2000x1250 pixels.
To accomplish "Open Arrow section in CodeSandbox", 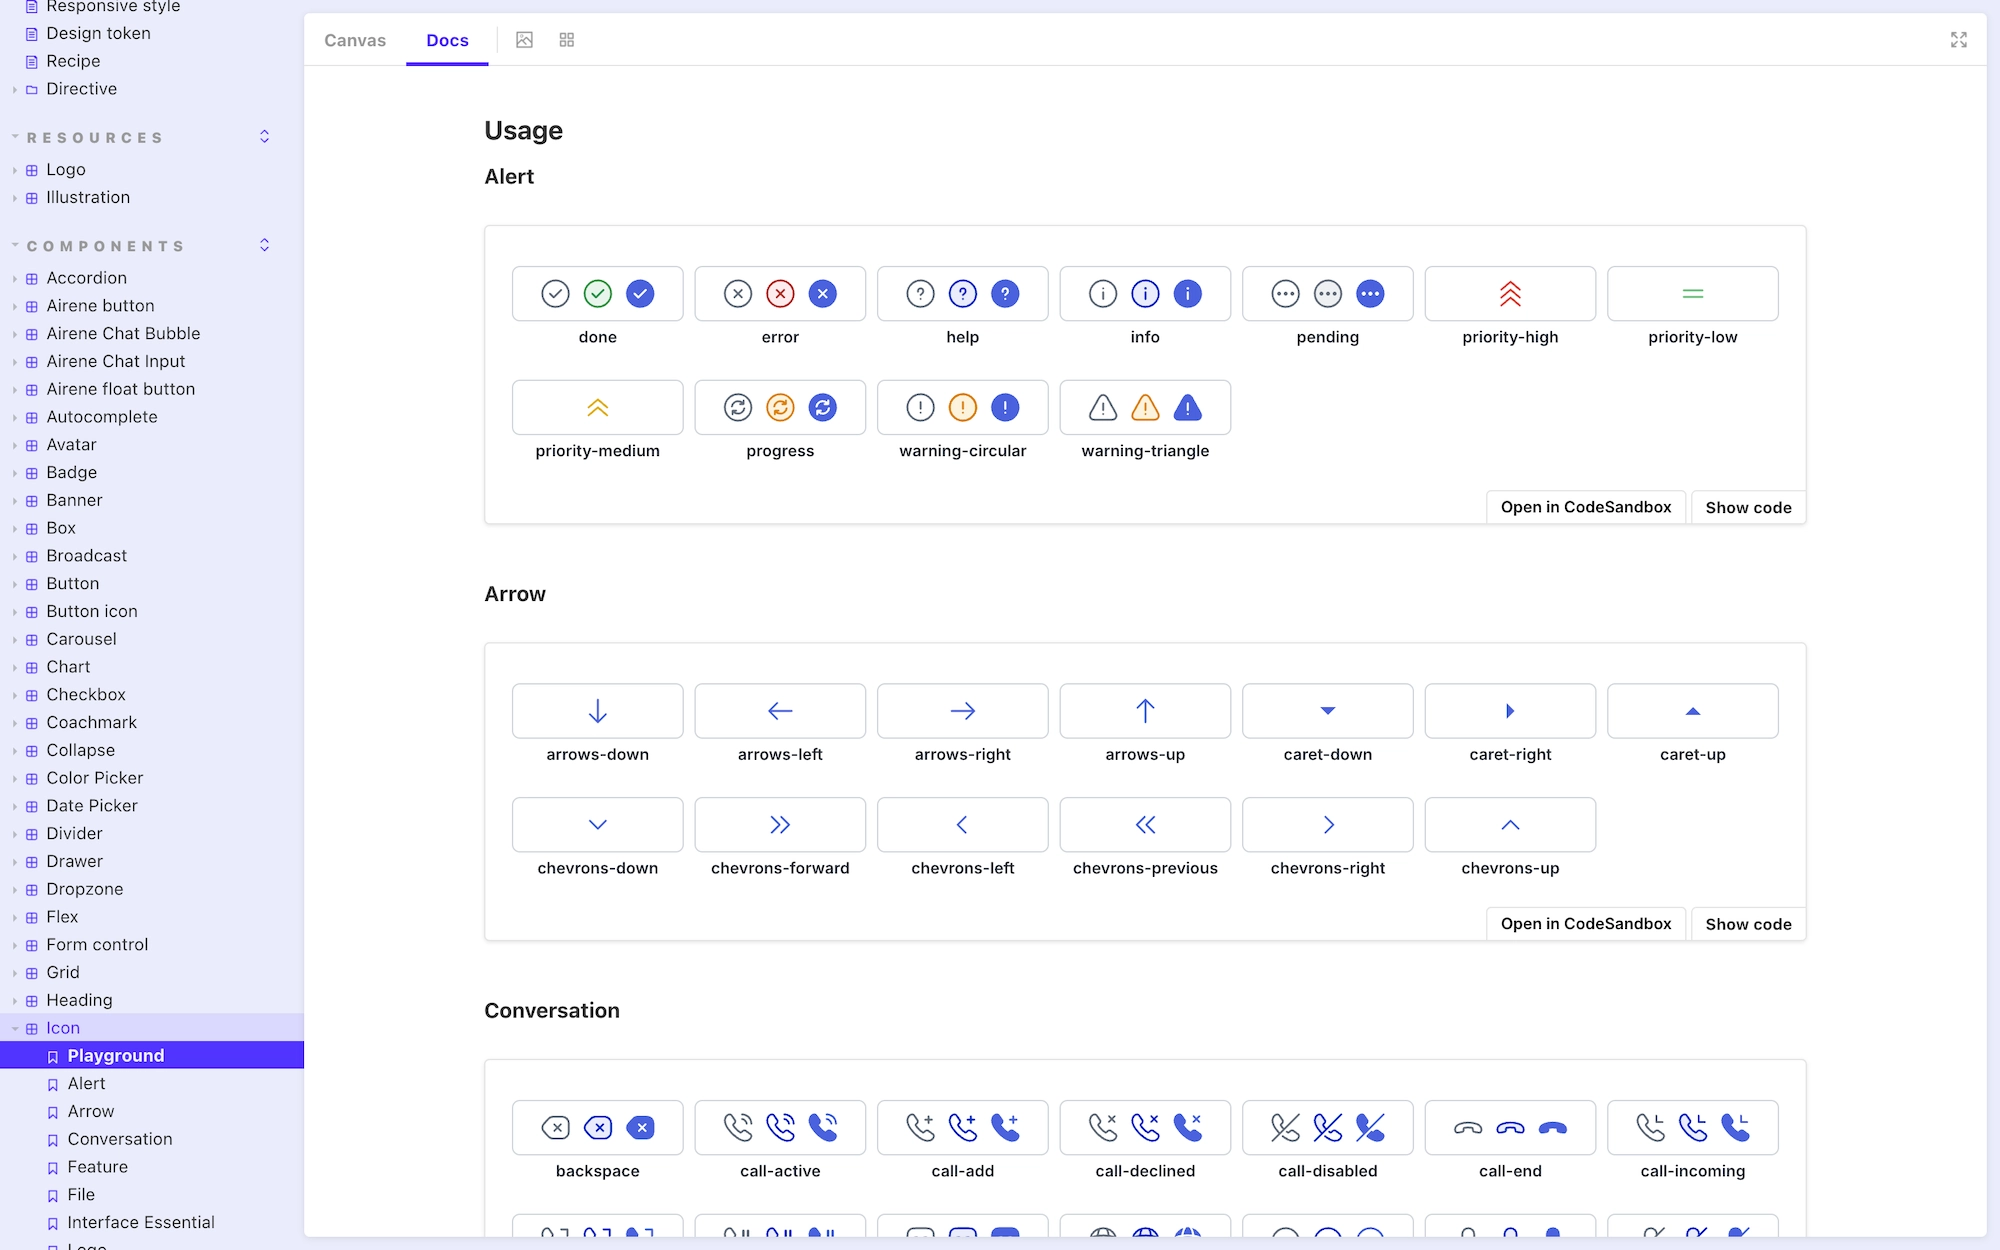I will click(1586, 924).
